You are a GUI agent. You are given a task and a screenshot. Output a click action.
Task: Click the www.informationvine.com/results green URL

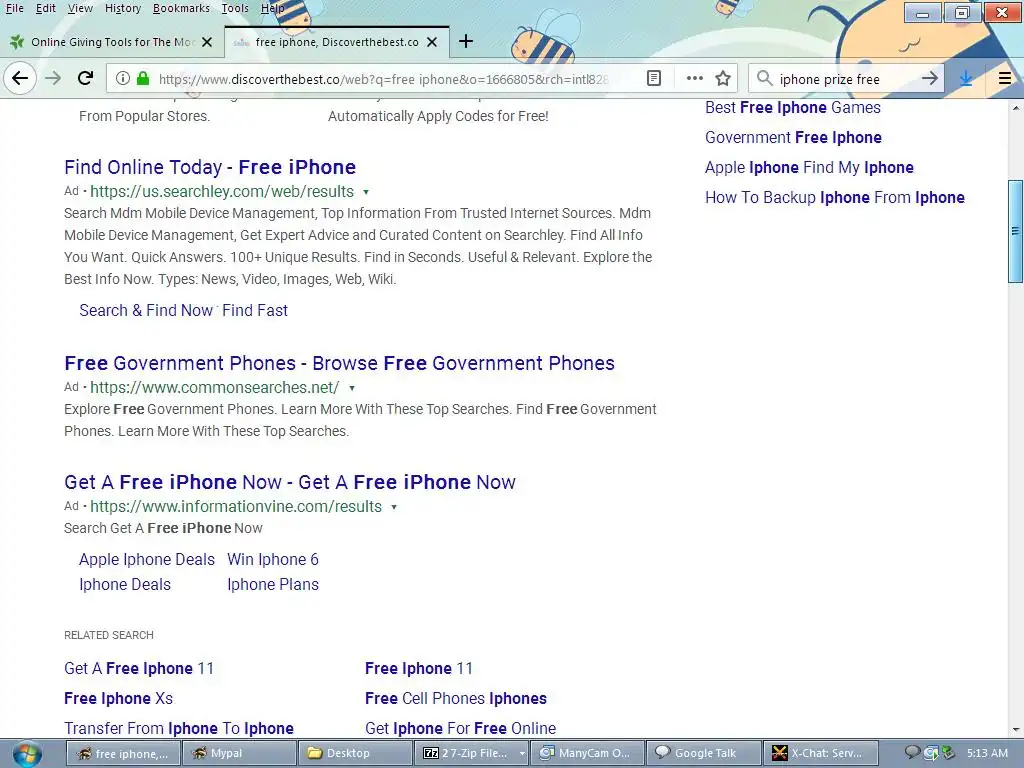coord(236,507)
